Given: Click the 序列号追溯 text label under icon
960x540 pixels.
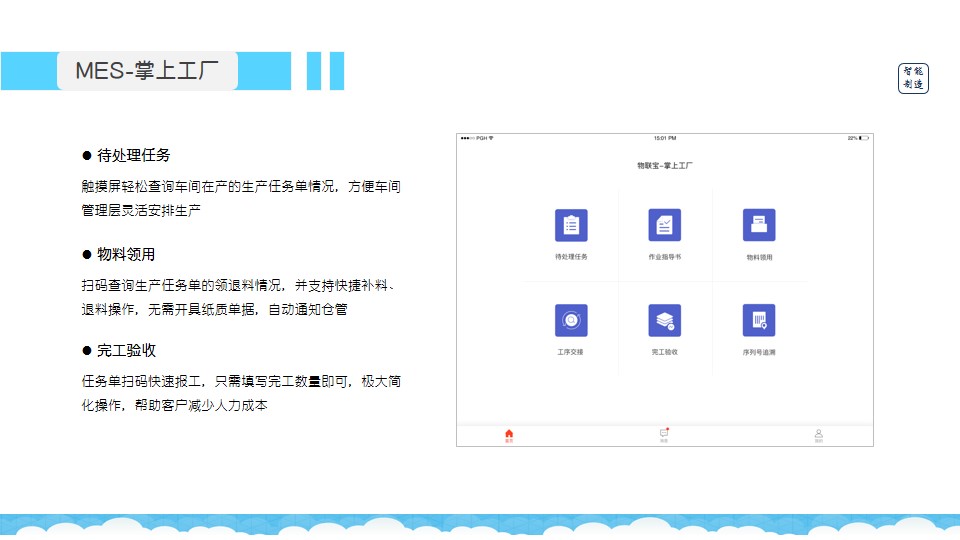Looking at the screenshot, I should (x=759, y=352).
